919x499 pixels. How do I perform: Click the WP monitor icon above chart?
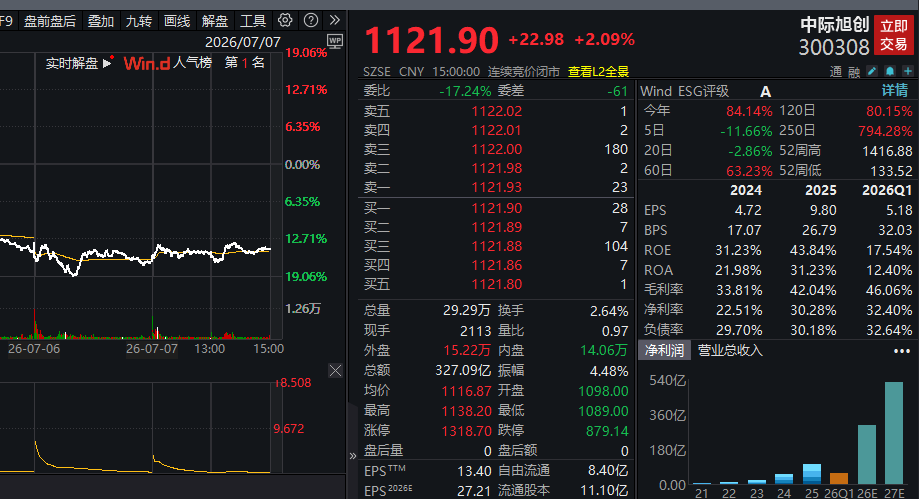[335, 40]
